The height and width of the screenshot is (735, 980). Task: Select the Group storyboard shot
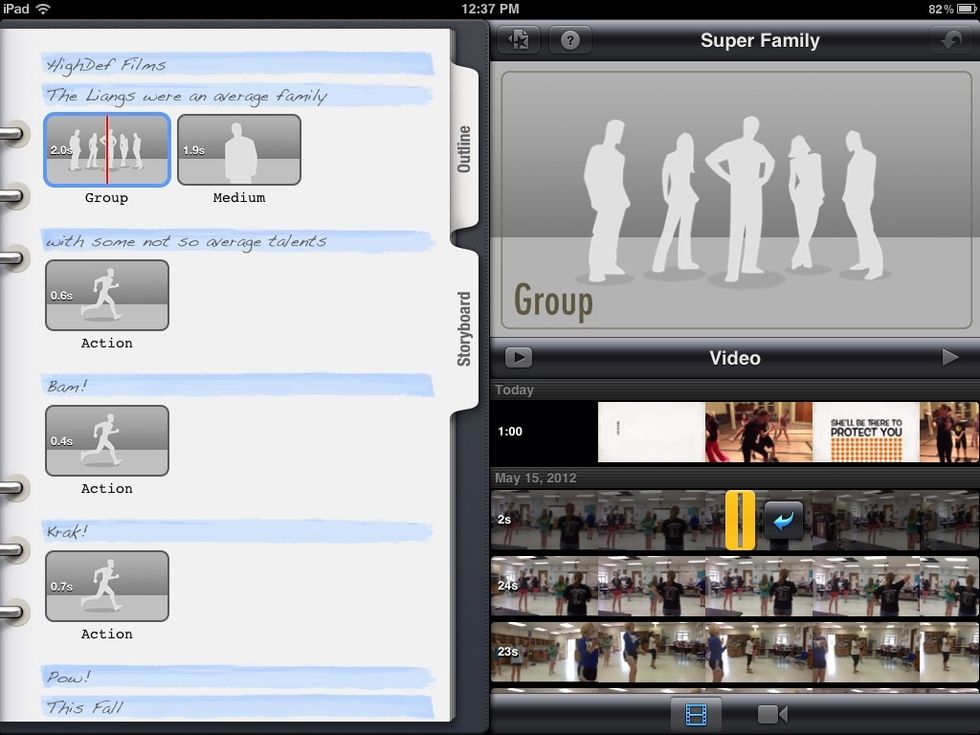[x=106, y=148]
